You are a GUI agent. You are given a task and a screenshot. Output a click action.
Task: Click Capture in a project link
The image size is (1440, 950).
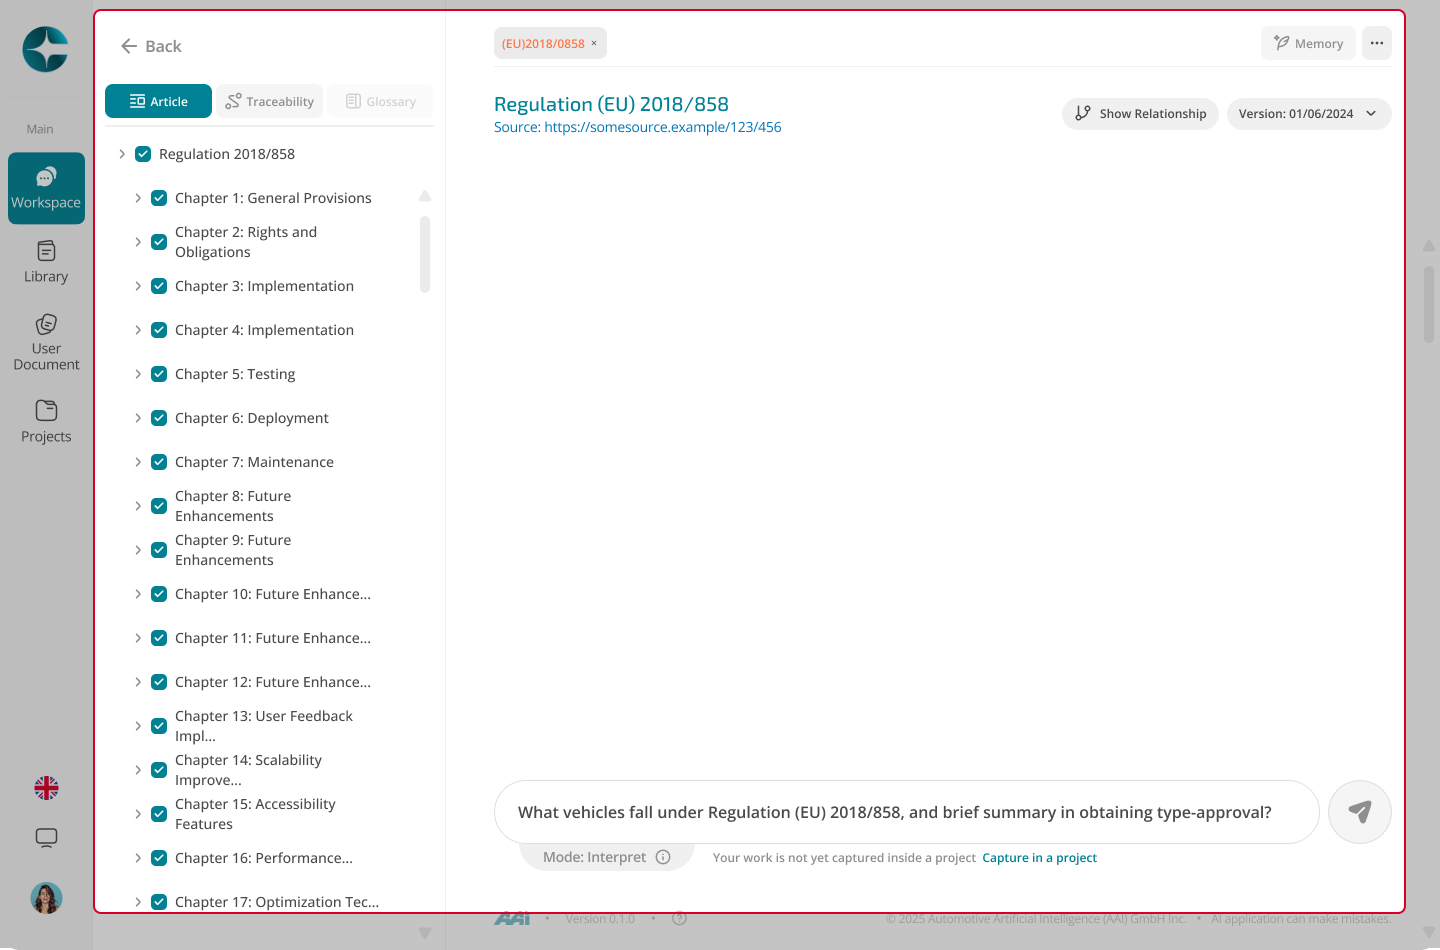(x=1039, y=858)
